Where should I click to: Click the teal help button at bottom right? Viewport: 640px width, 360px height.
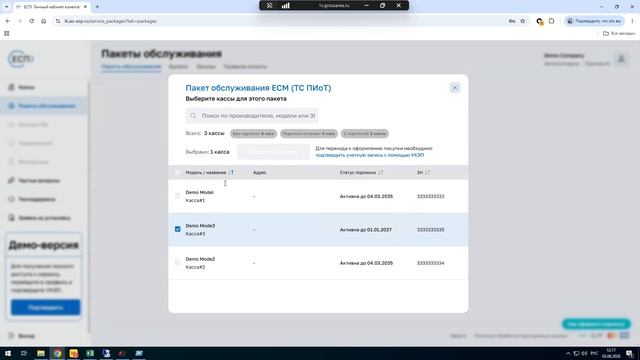pos(596,324)
